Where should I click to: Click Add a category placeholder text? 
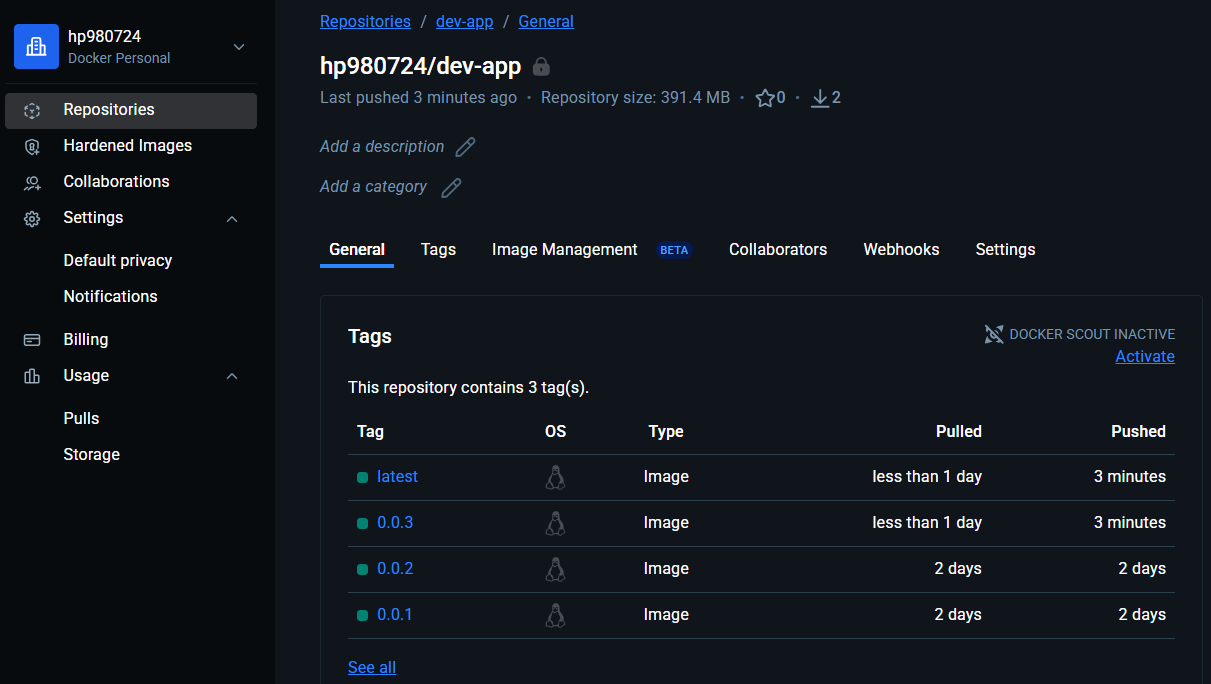[x=373, y=187]
